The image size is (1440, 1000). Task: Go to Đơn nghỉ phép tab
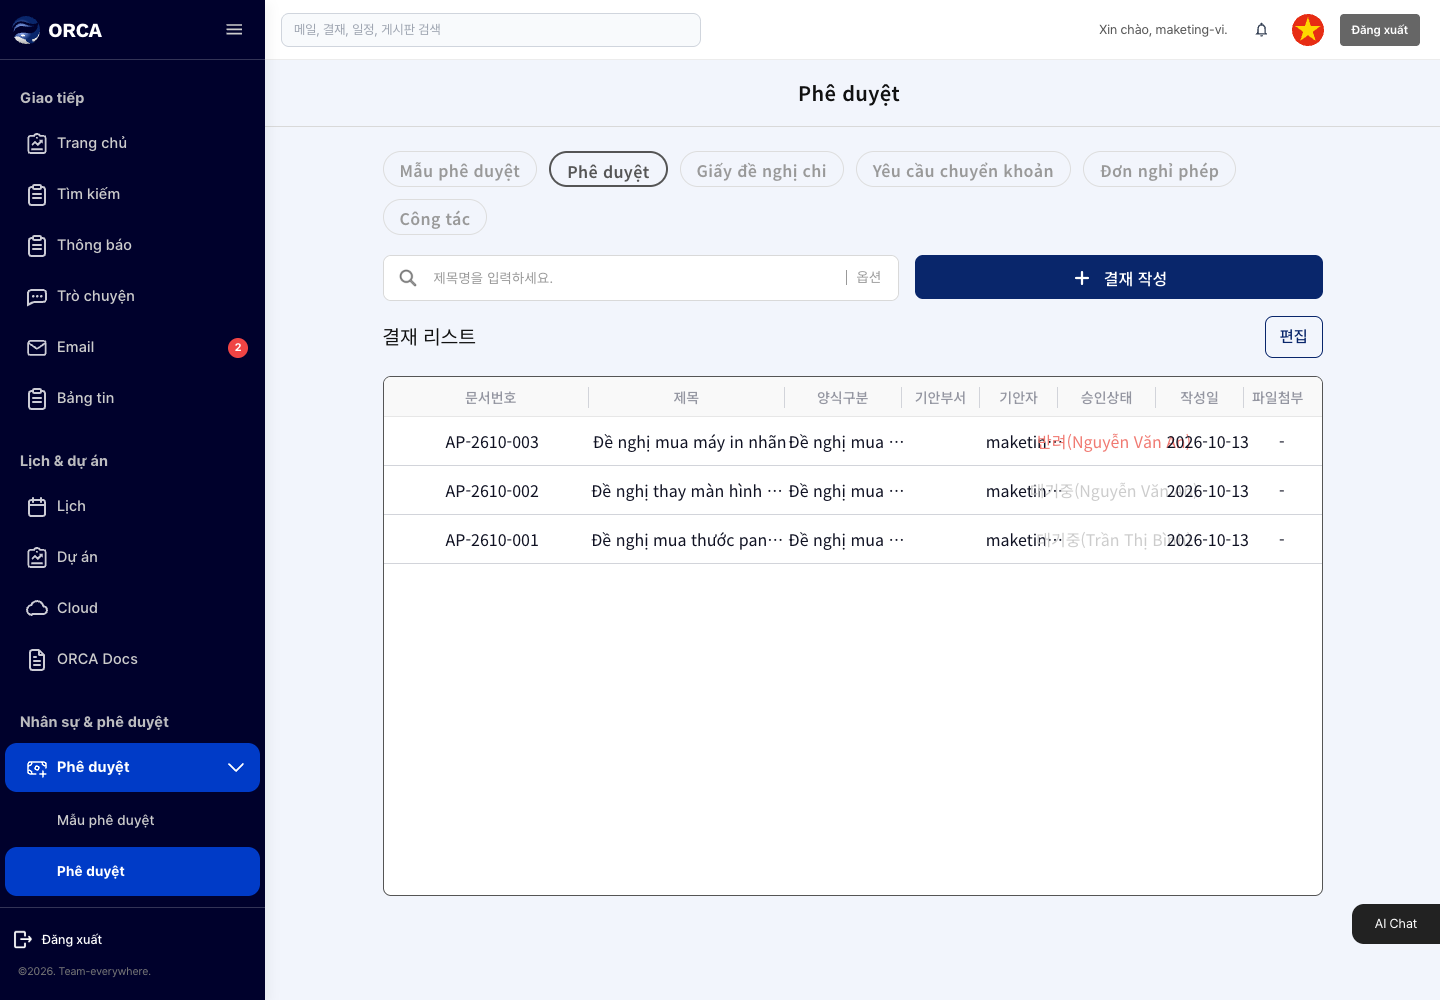coord(1159,170)
